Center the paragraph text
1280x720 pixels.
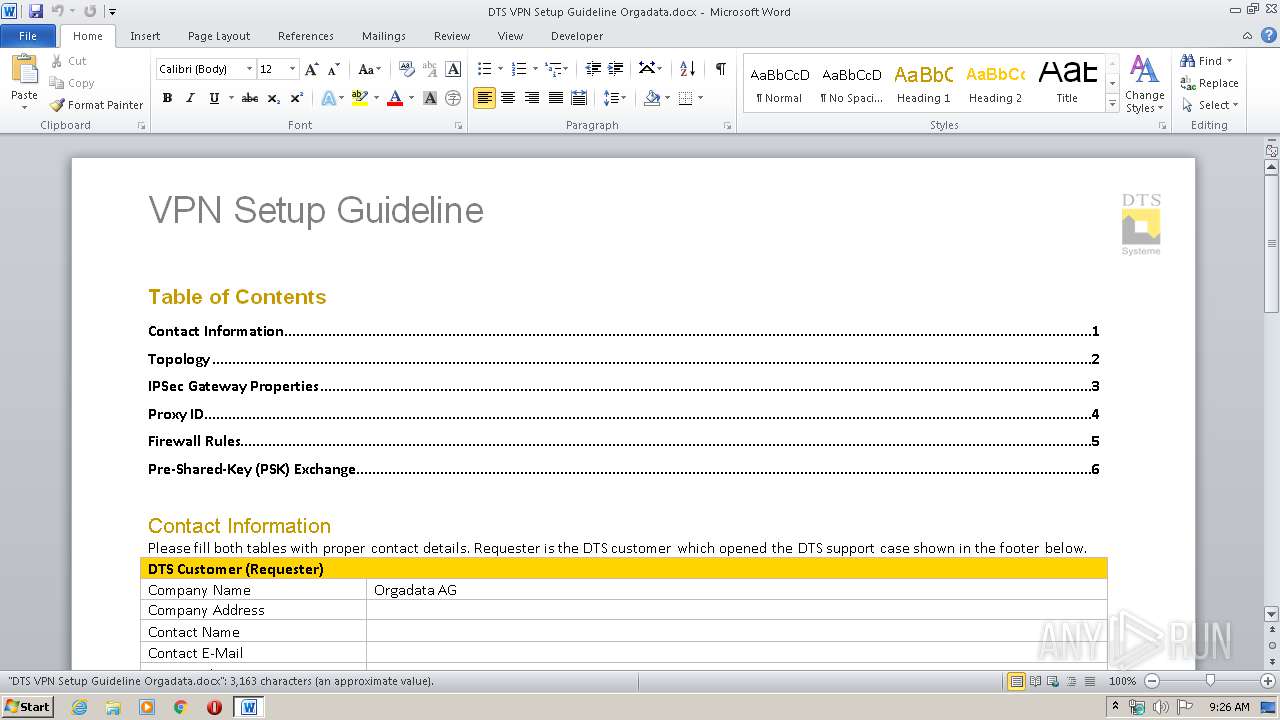[508, 98]
